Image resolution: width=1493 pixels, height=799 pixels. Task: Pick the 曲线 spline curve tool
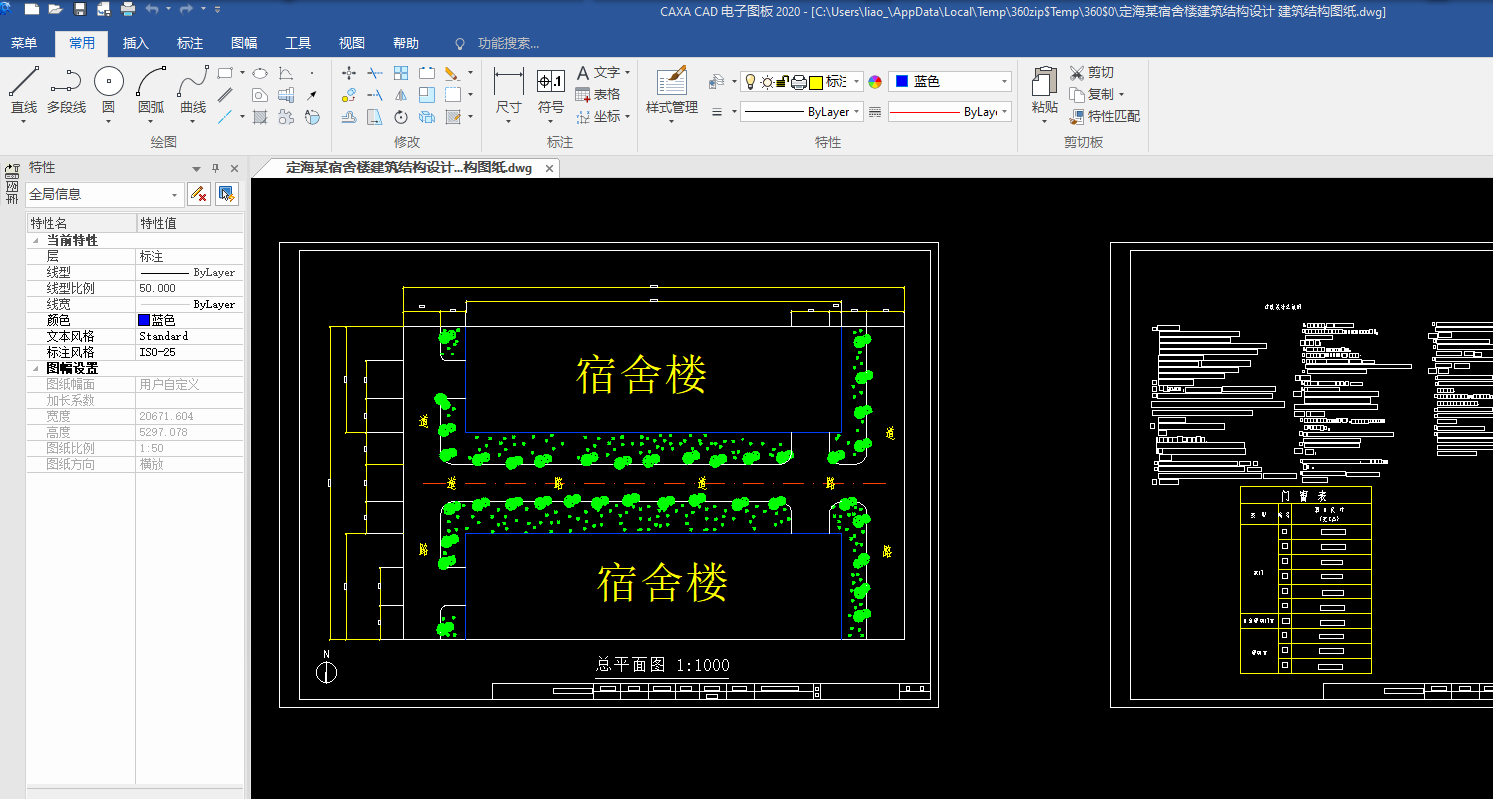point(193,93)
